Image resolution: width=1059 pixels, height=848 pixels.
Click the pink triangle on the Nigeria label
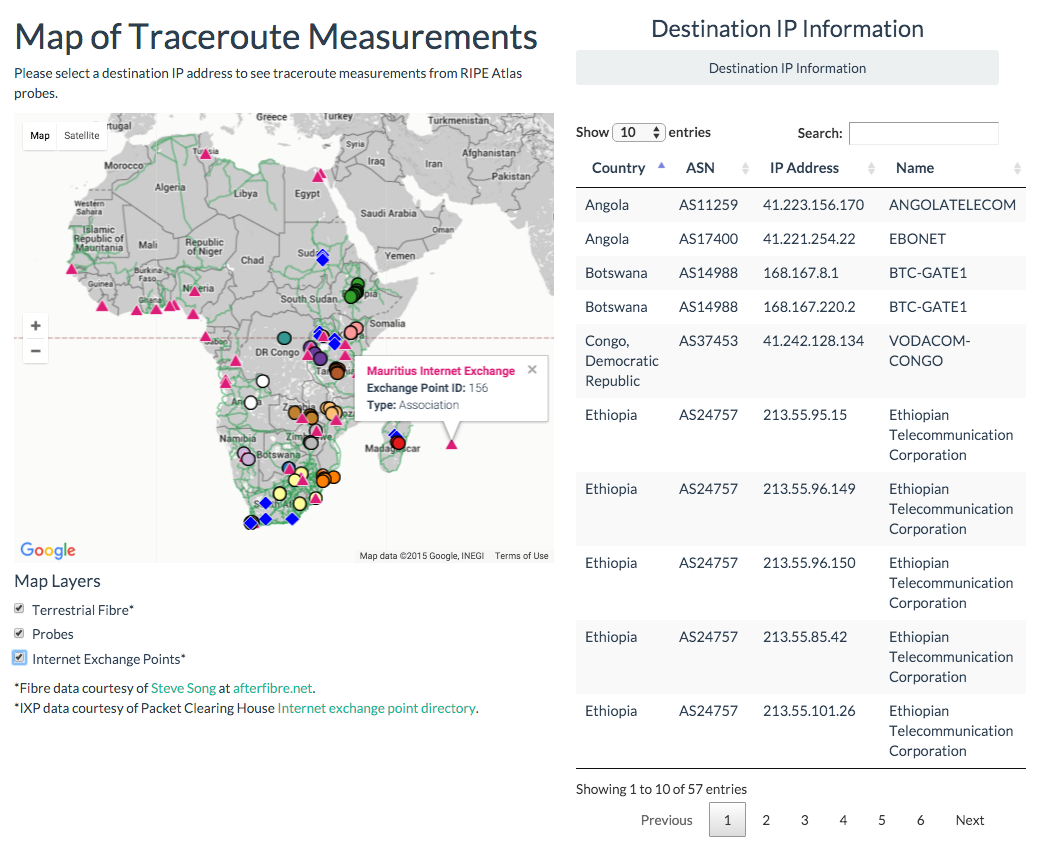[195, 291]
